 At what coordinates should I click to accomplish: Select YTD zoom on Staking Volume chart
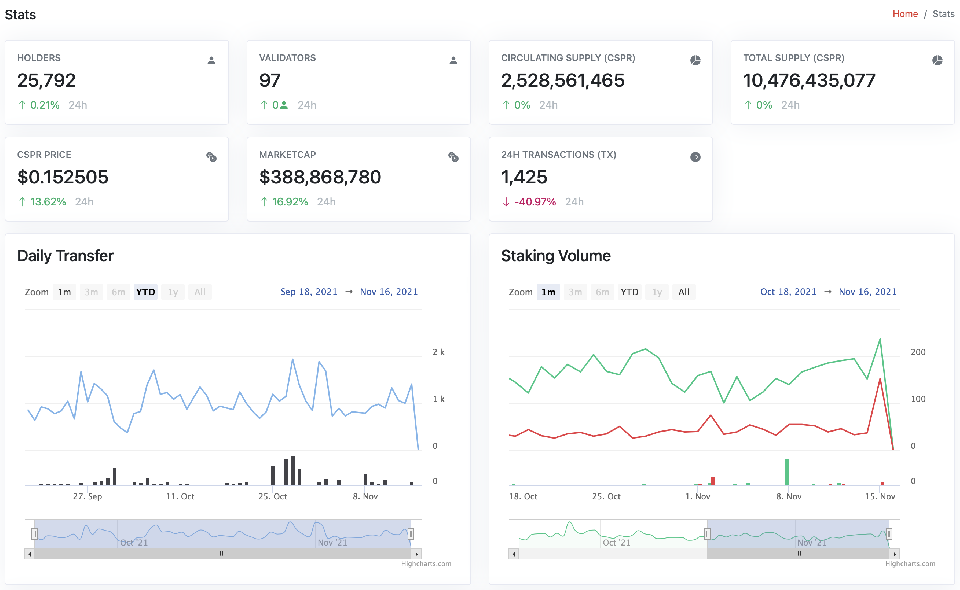(629, 292)
